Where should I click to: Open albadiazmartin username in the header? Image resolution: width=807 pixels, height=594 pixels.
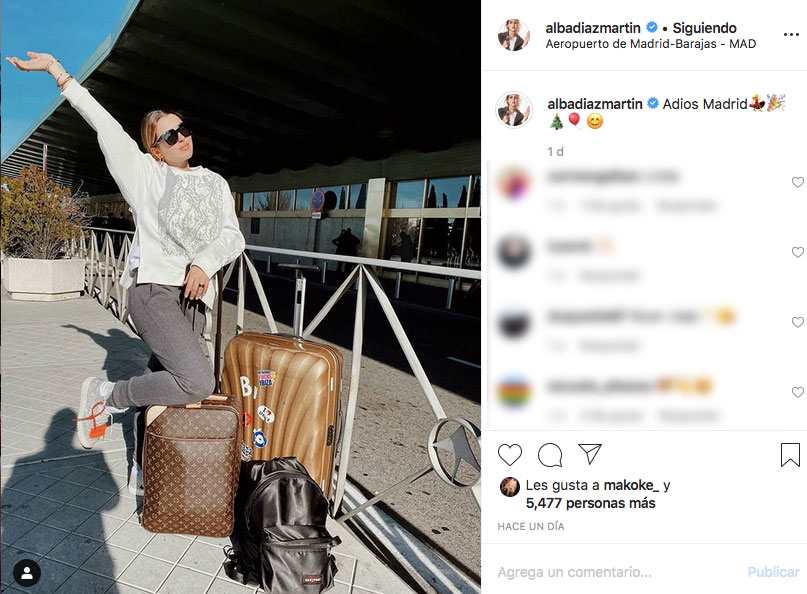click(593, 28)
